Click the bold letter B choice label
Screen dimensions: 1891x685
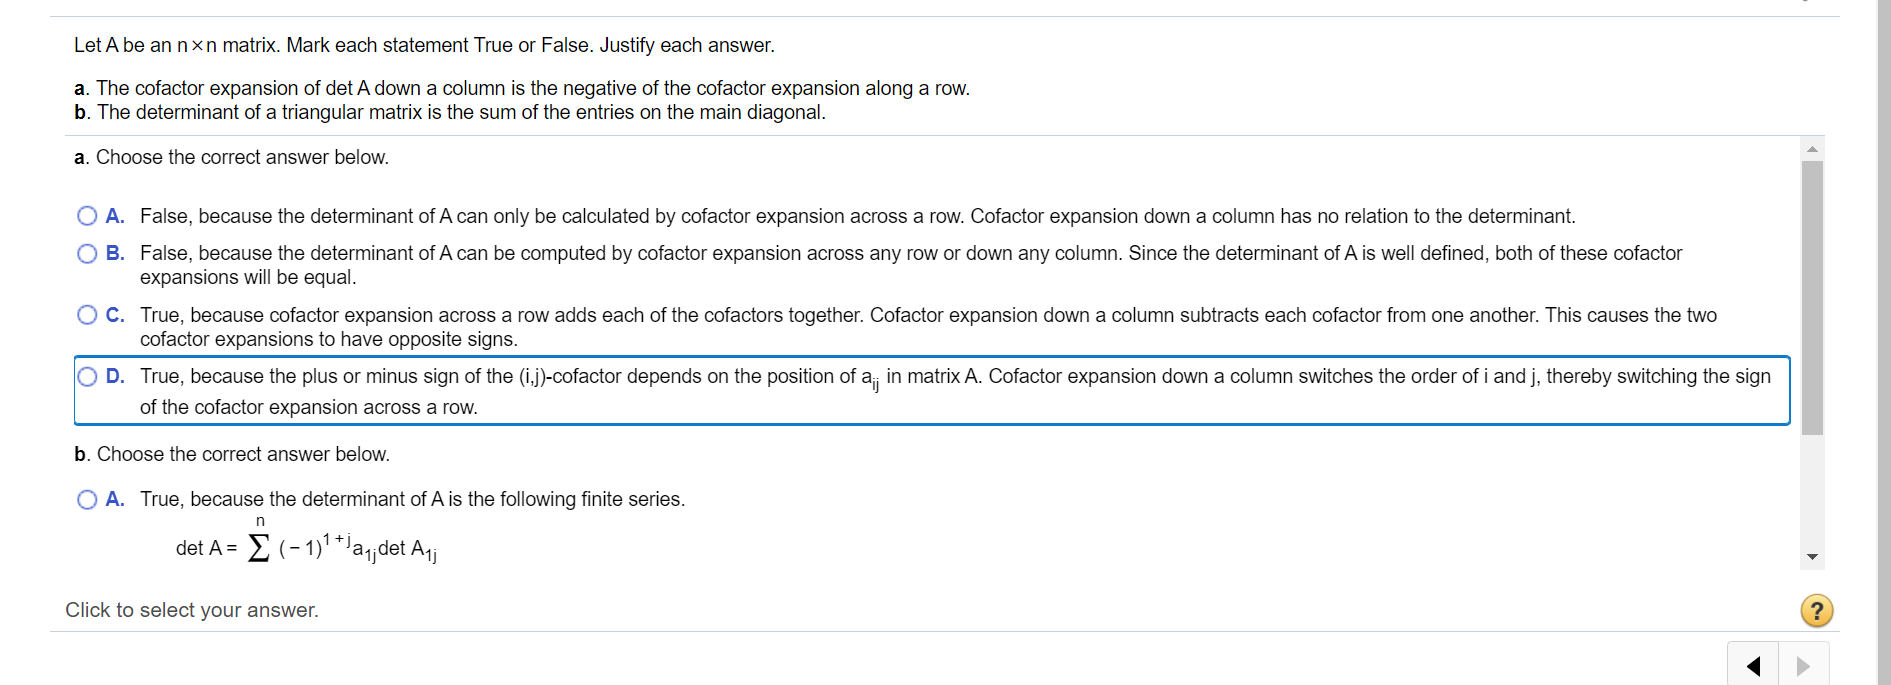pos(115,253)
